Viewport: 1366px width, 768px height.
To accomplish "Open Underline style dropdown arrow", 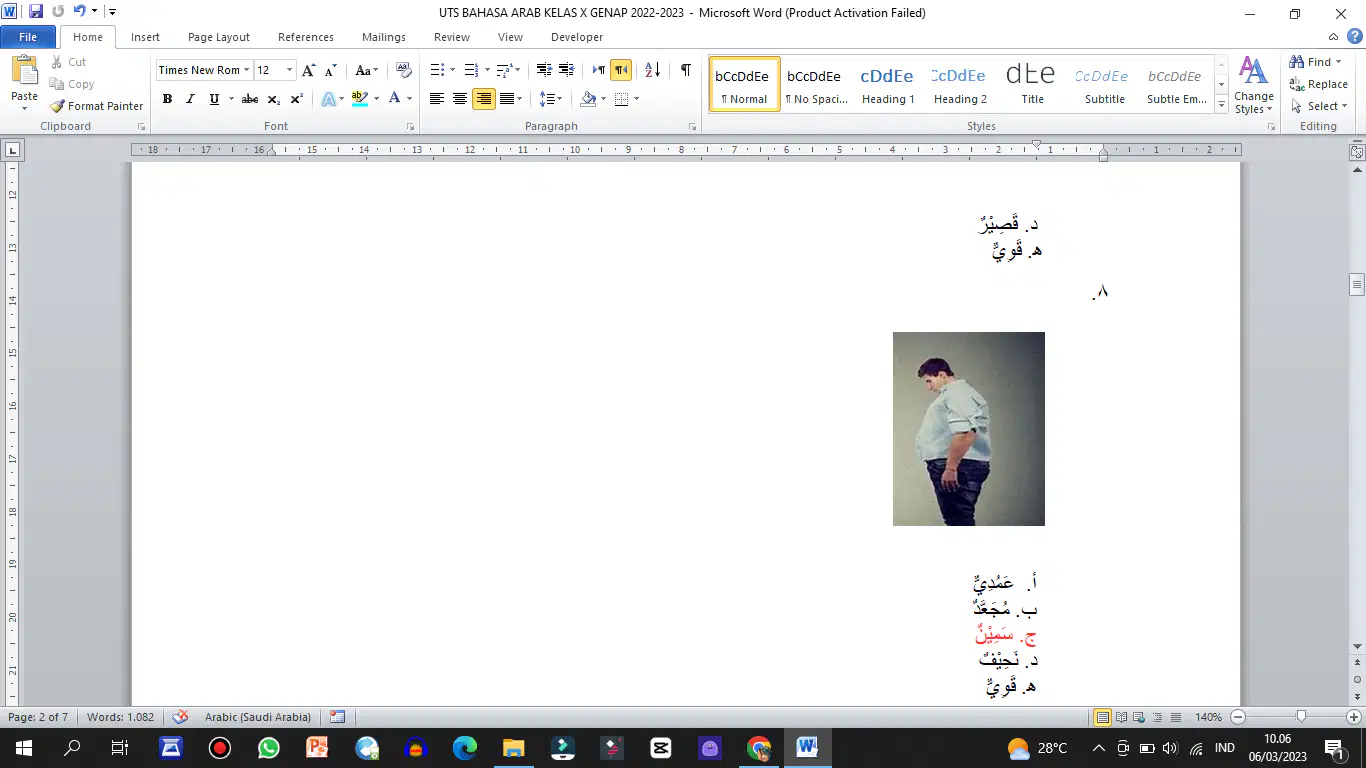I will tap(231, 99).
